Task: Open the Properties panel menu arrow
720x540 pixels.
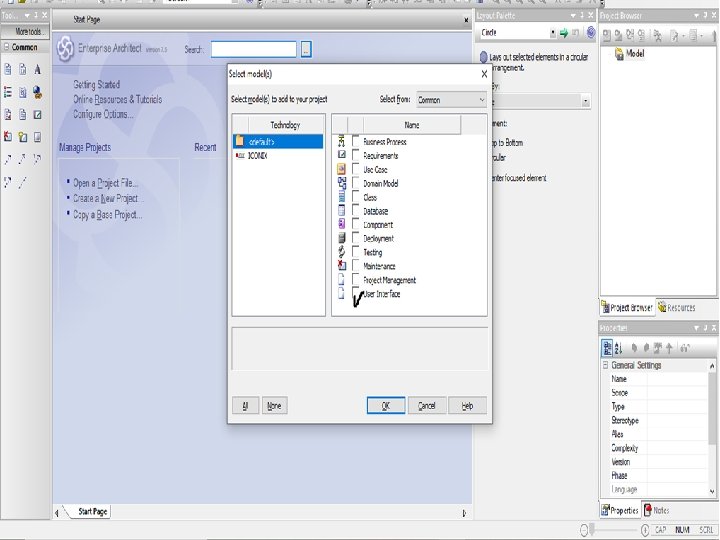Action: [x=697, y=328]
